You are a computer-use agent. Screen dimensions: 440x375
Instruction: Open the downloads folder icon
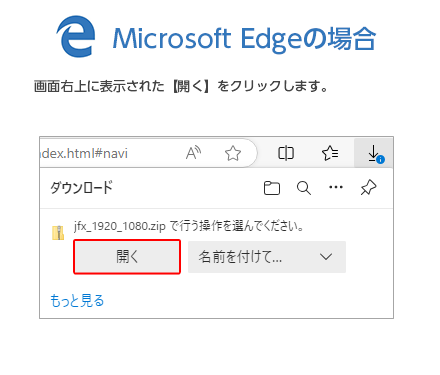click(272, 188)
